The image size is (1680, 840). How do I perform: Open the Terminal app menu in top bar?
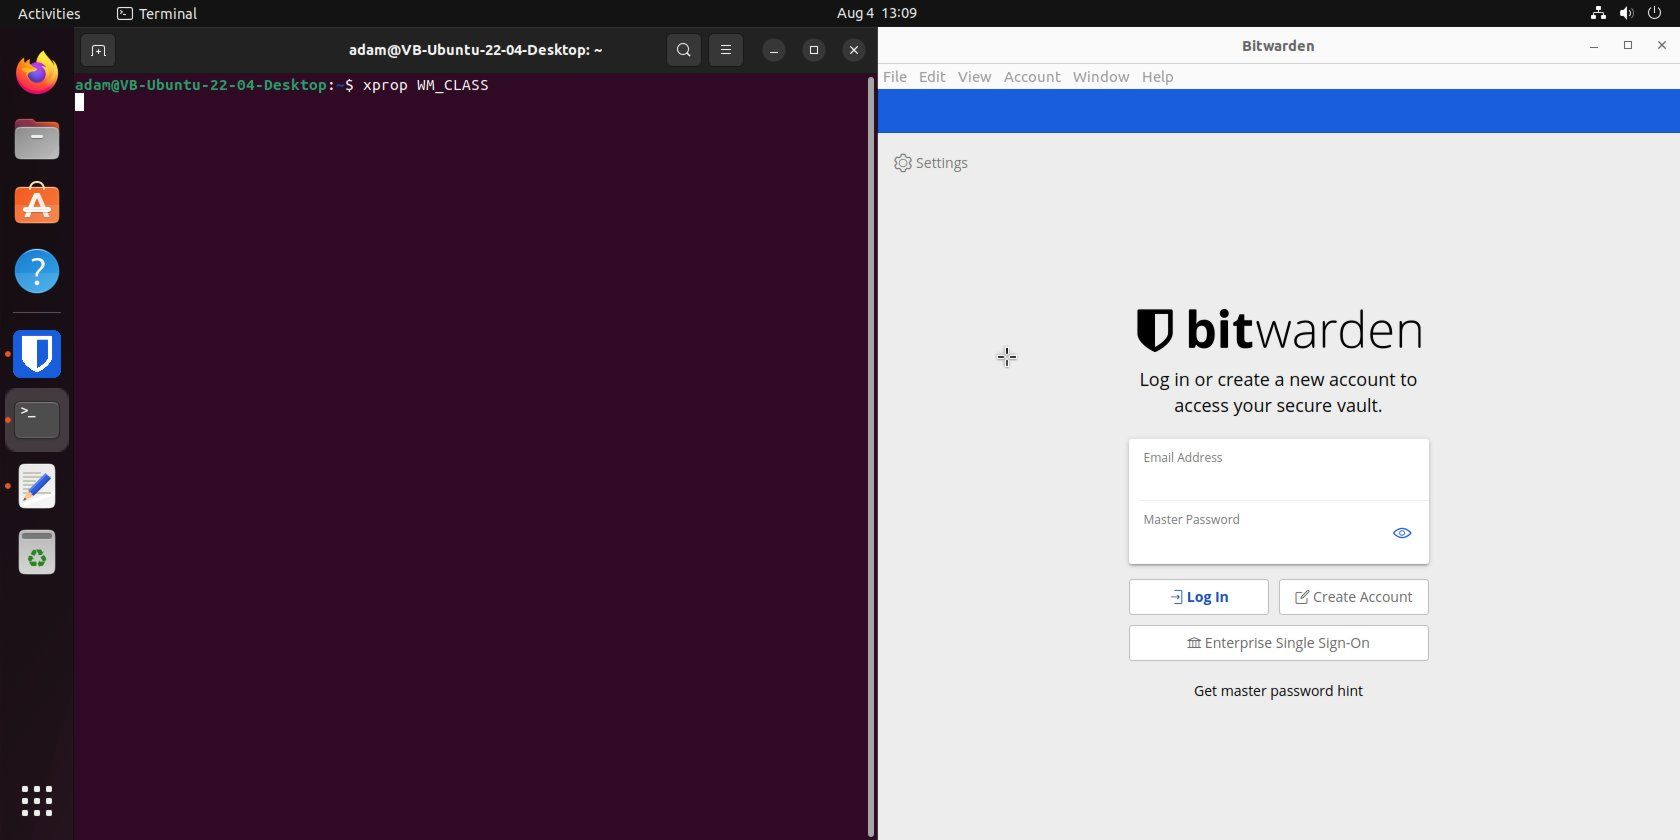(157, 13)
